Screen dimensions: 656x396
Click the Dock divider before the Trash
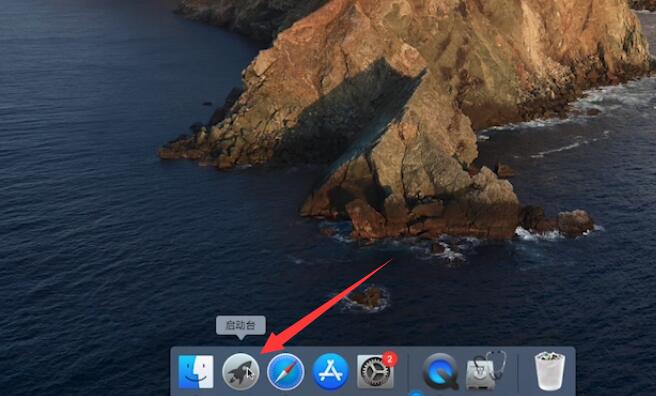pyautogui.click(x=518, y=372)
